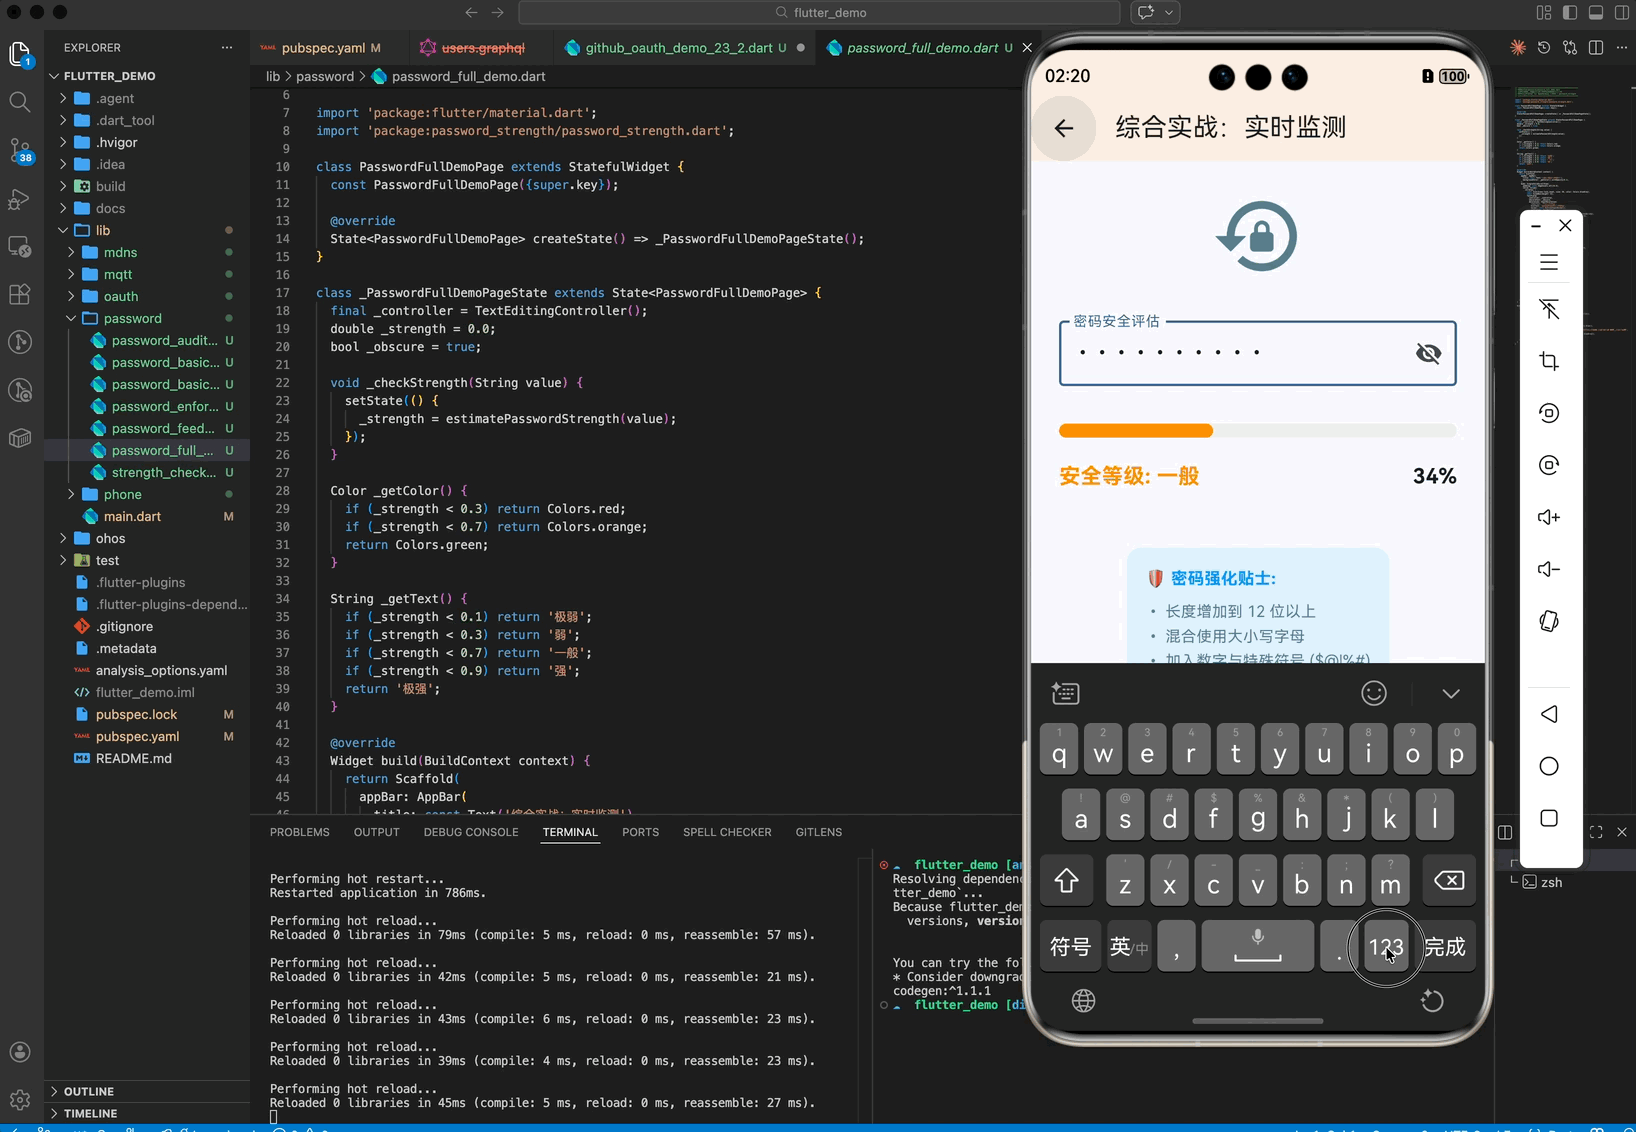Click emulator home circle button

[1549, 766]
